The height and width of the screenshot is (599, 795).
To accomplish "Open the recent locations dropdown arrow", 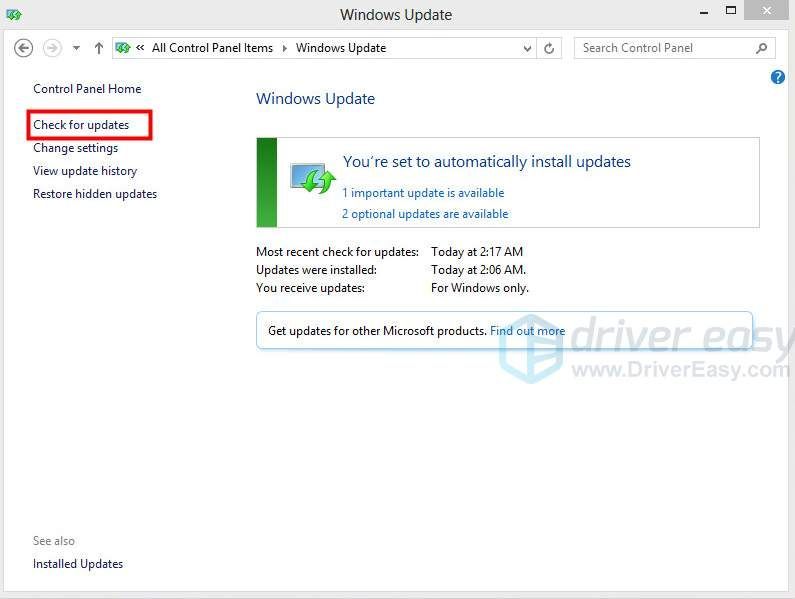I will pyautogui.click(x=77, y=48).
